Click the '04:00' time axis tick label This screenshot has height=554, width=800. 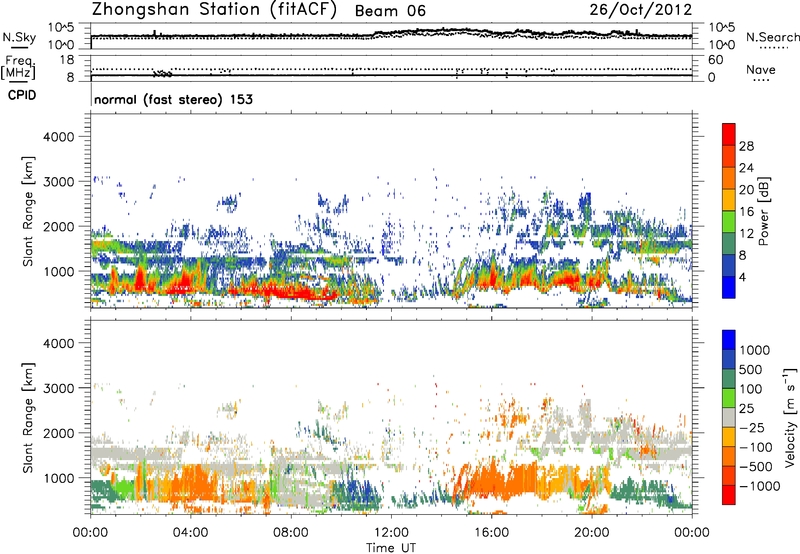(x=190, y=533)
